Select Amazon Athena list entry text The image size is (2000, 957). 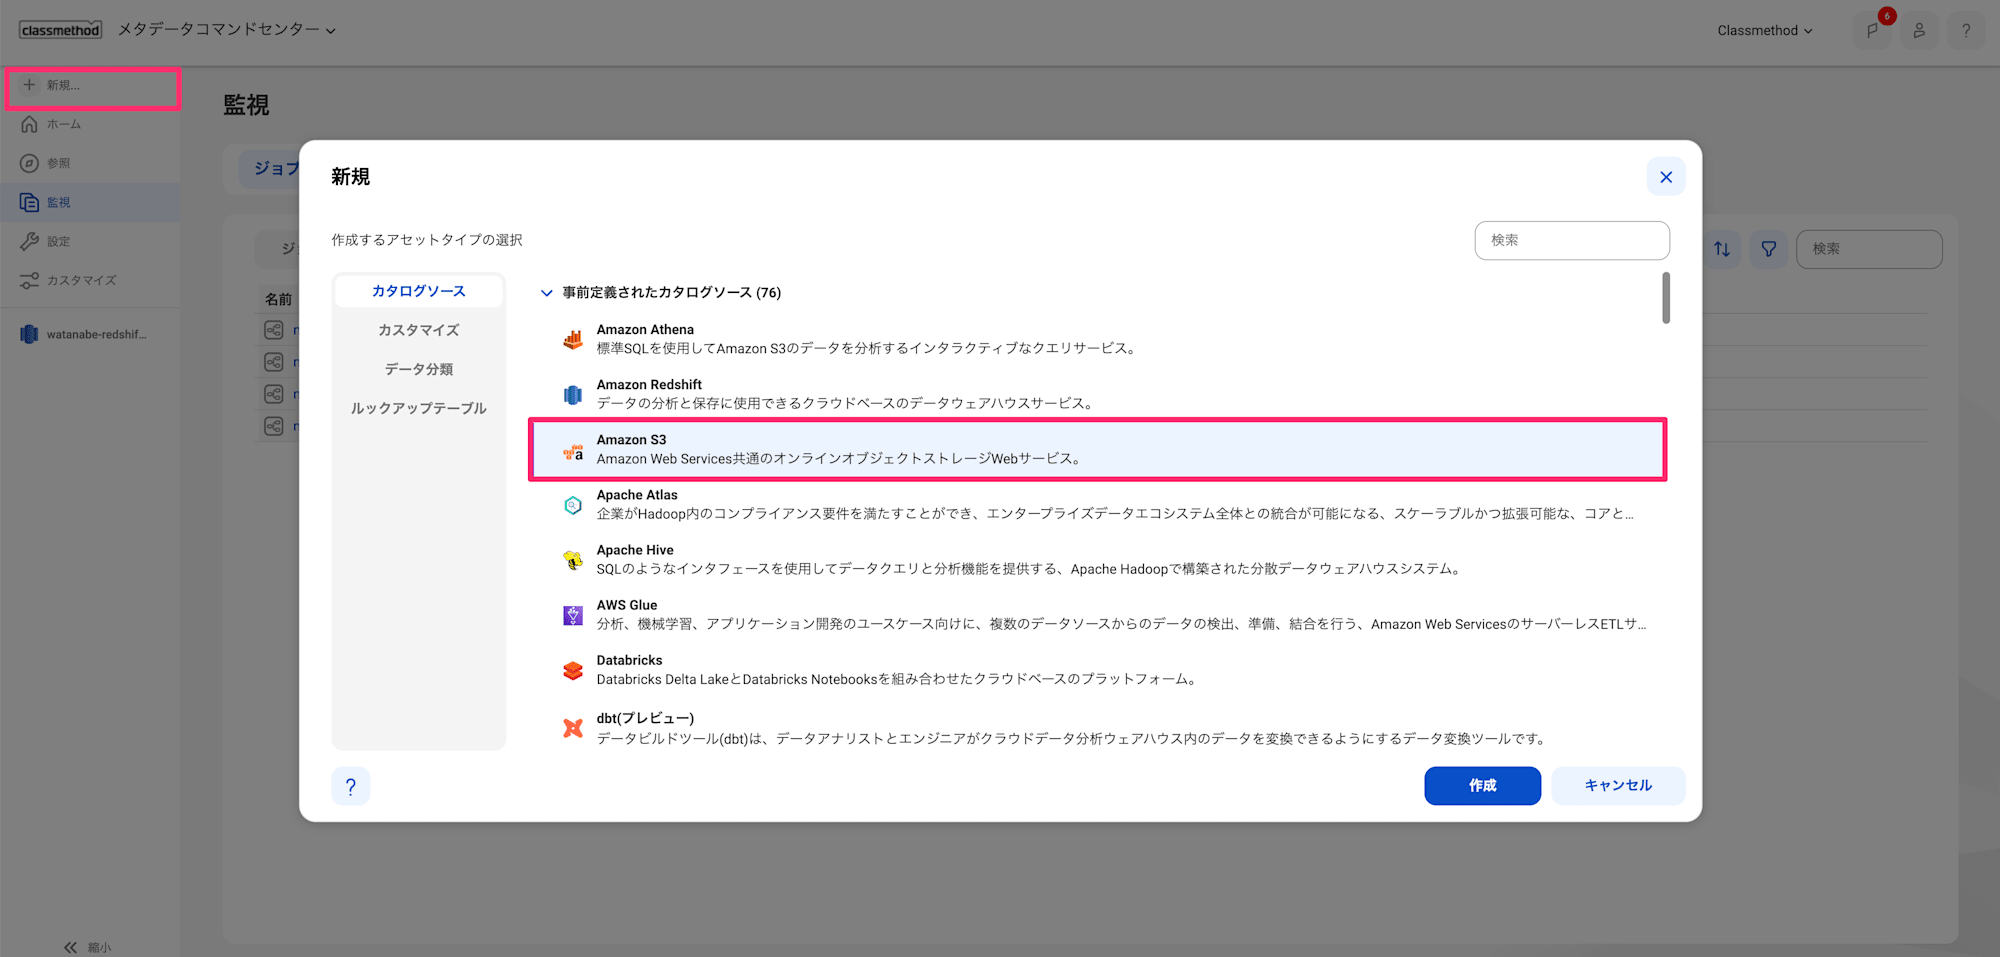(x=645, y=330)
